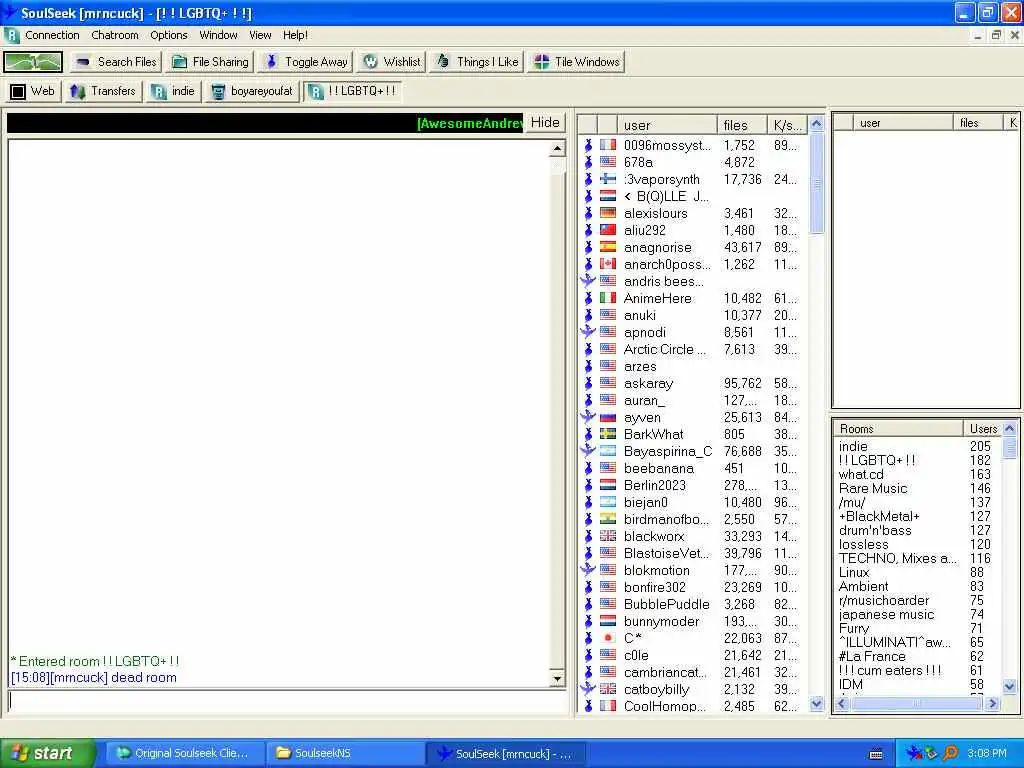Open Things I Like
This screenshot has height=768, width=1024.
tap(477, 62)
